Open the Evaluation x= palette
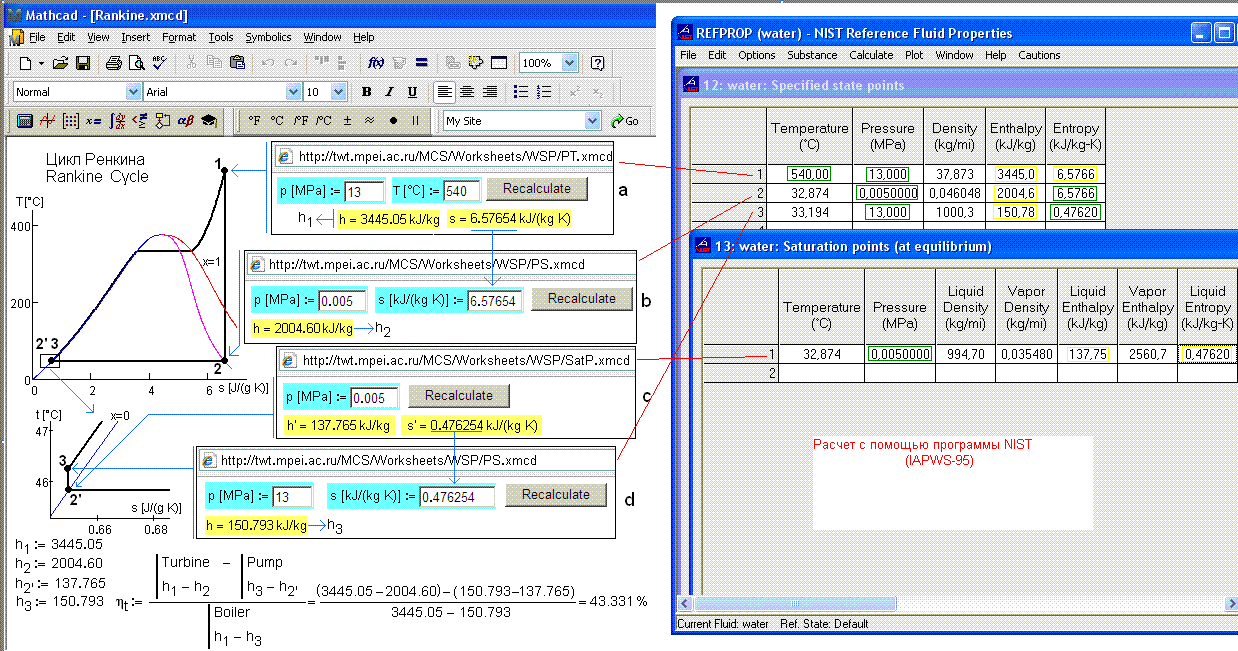The image size is (1238, 651). 94,121
